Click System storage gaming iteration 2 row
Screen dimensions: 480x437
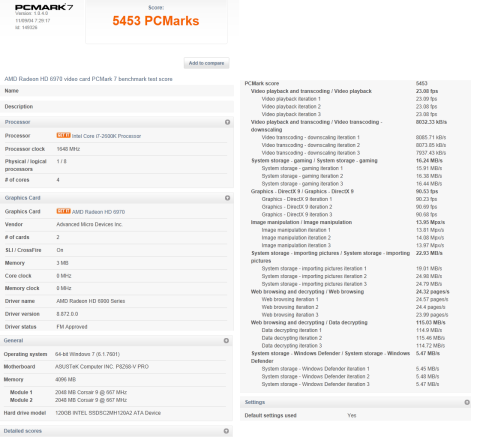pyautogui.click(x=352, y=176)
